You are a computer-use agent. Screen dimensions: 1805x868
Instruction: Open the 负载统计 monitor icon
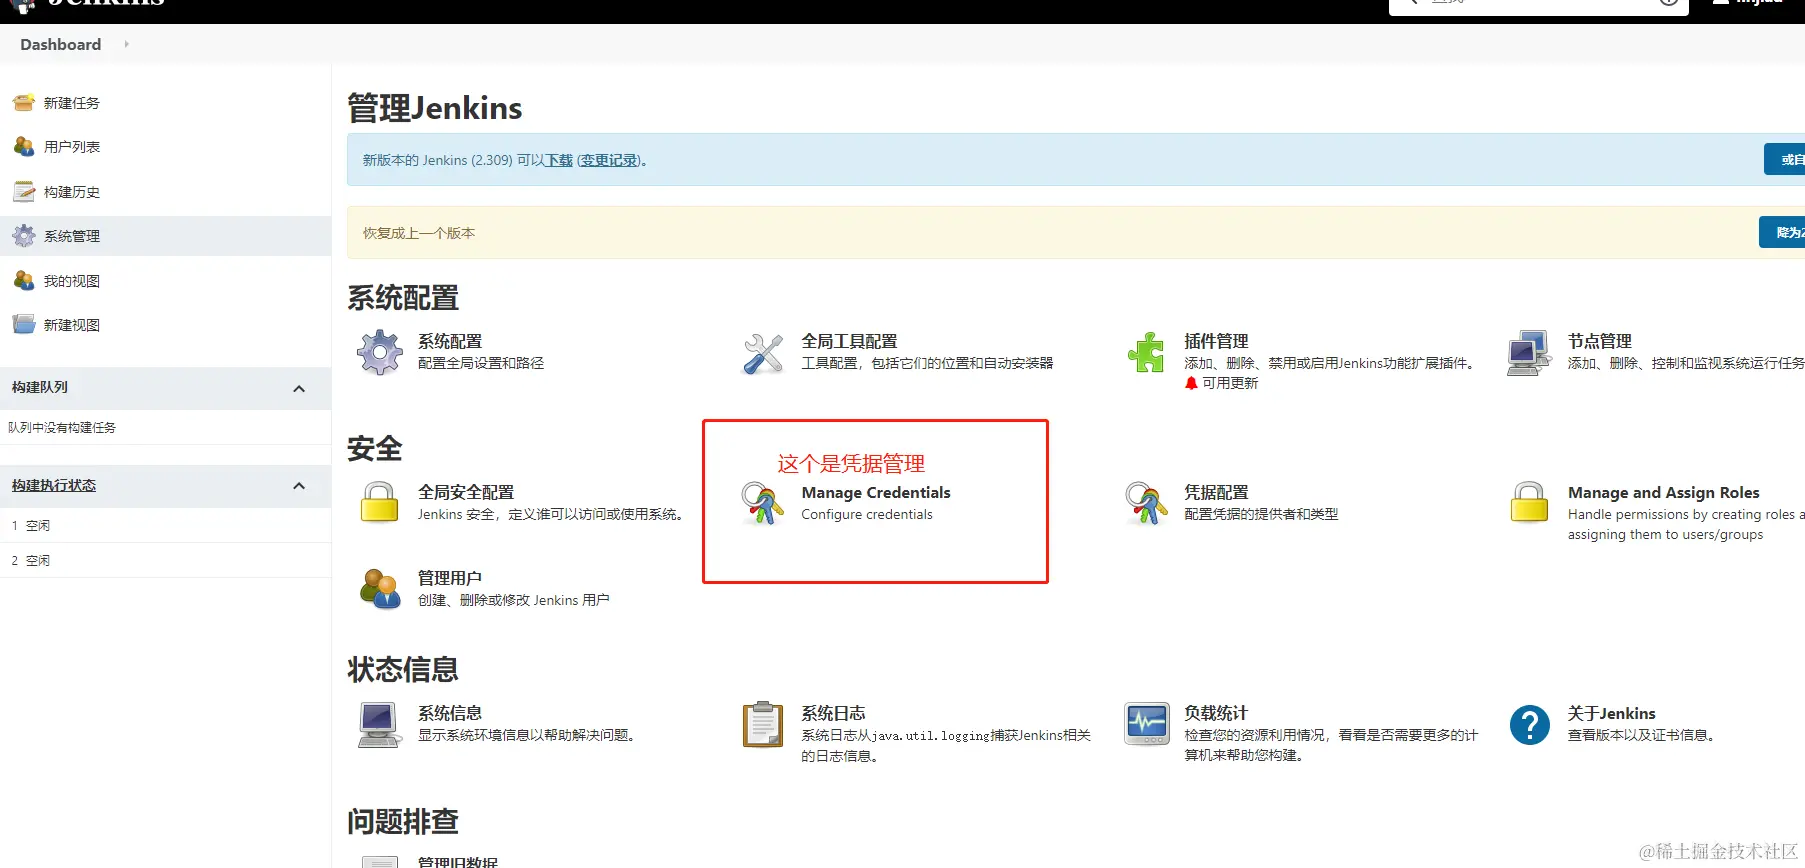tap(1146, 723)
